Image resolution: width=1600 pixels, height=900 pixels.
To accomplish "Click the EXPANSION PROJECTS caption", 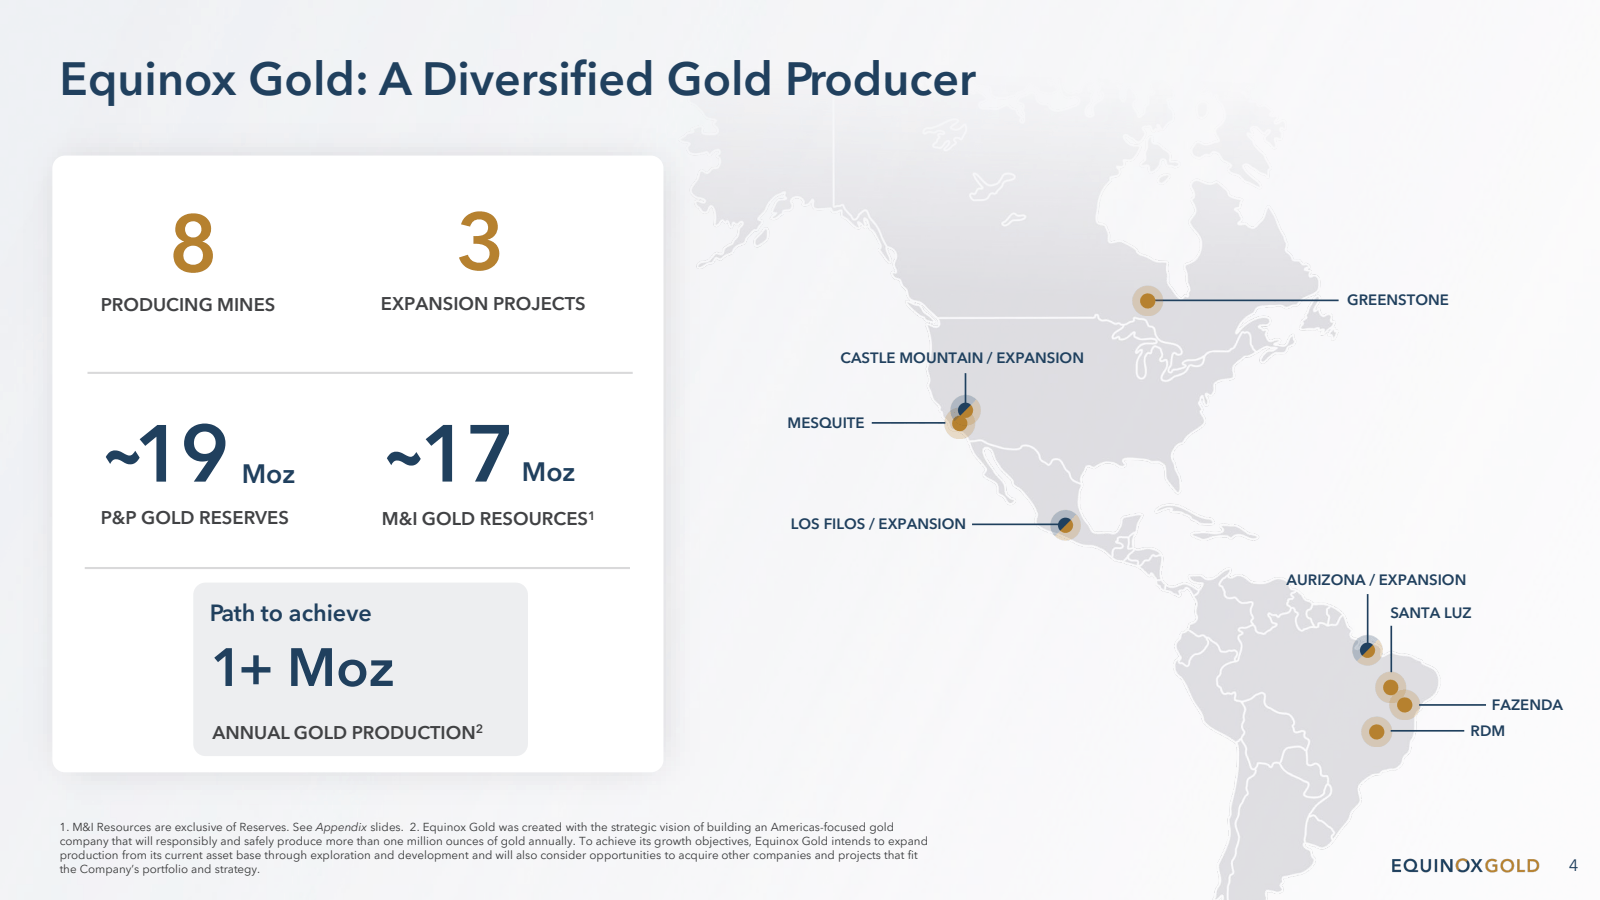I will coord(483,304).
